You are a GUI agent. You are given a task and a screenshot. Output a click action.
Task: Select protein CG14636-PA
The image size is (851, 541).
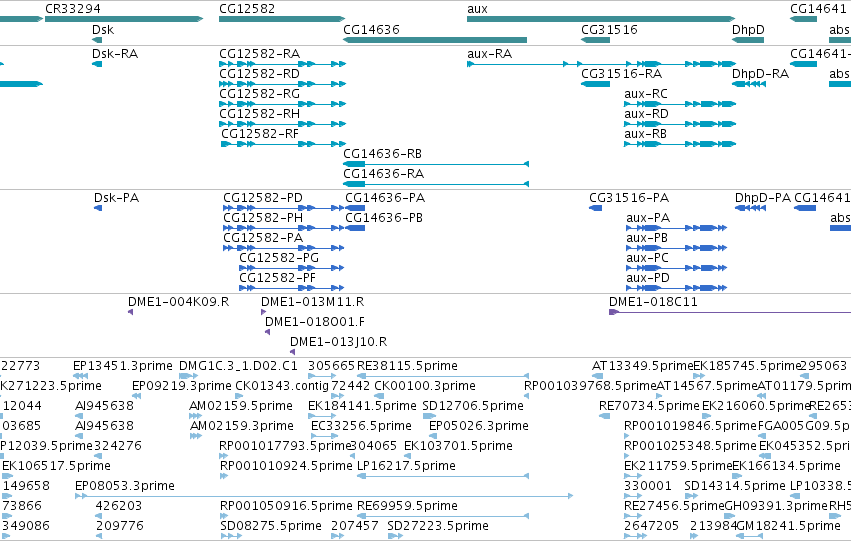click(x=385, y=198)
